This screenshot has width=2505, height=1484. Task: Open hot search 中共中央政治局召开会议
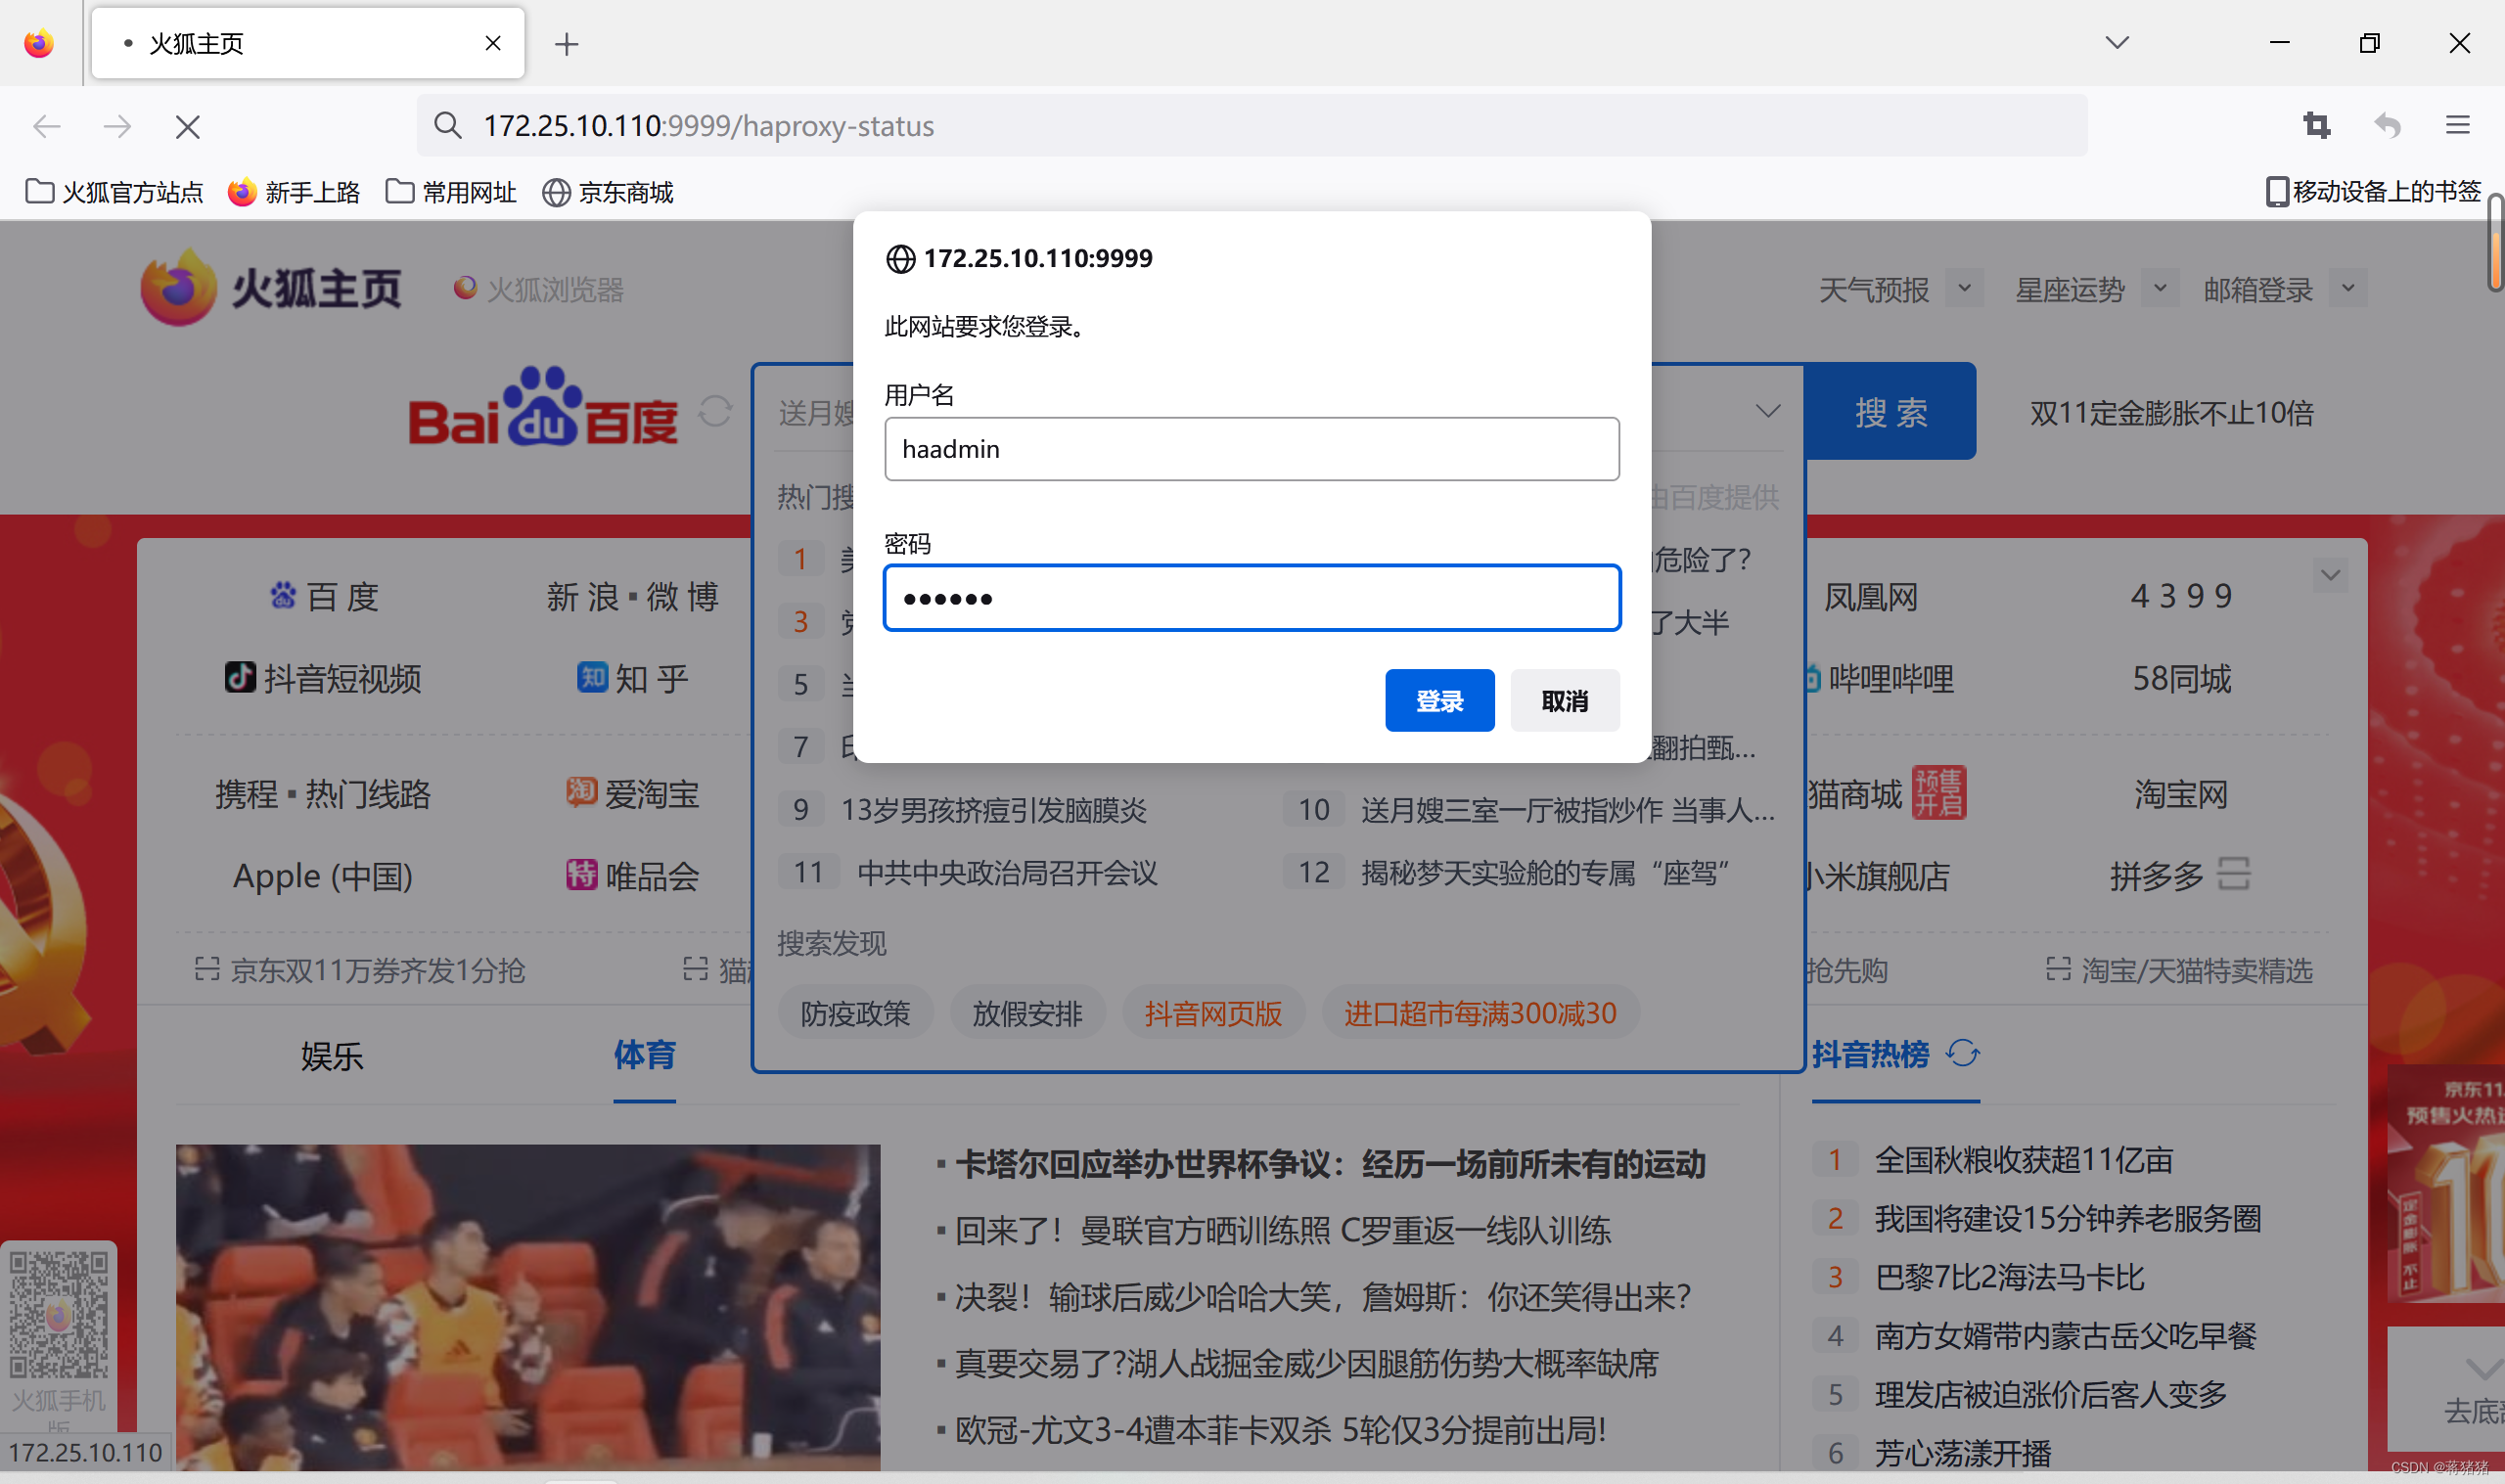pyautogui.click(x=1007, y=873)
